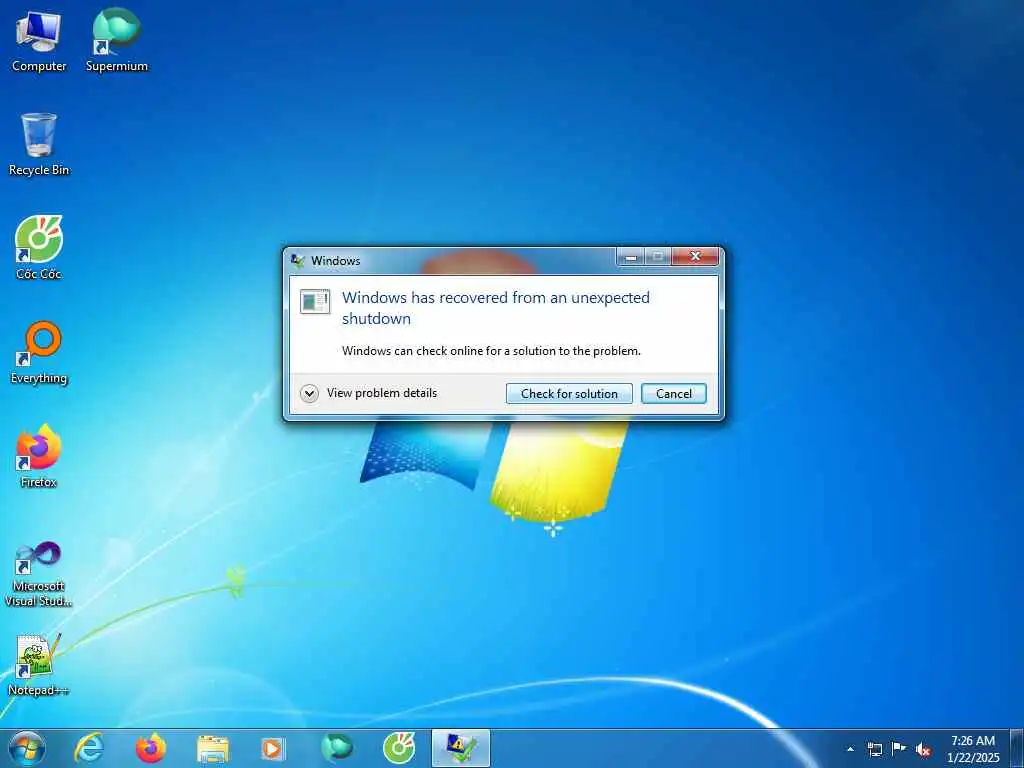This screenshot has width=1024, height=768.
Task: Open the clock showing 7:26 AM
Action: pos(972,749)
